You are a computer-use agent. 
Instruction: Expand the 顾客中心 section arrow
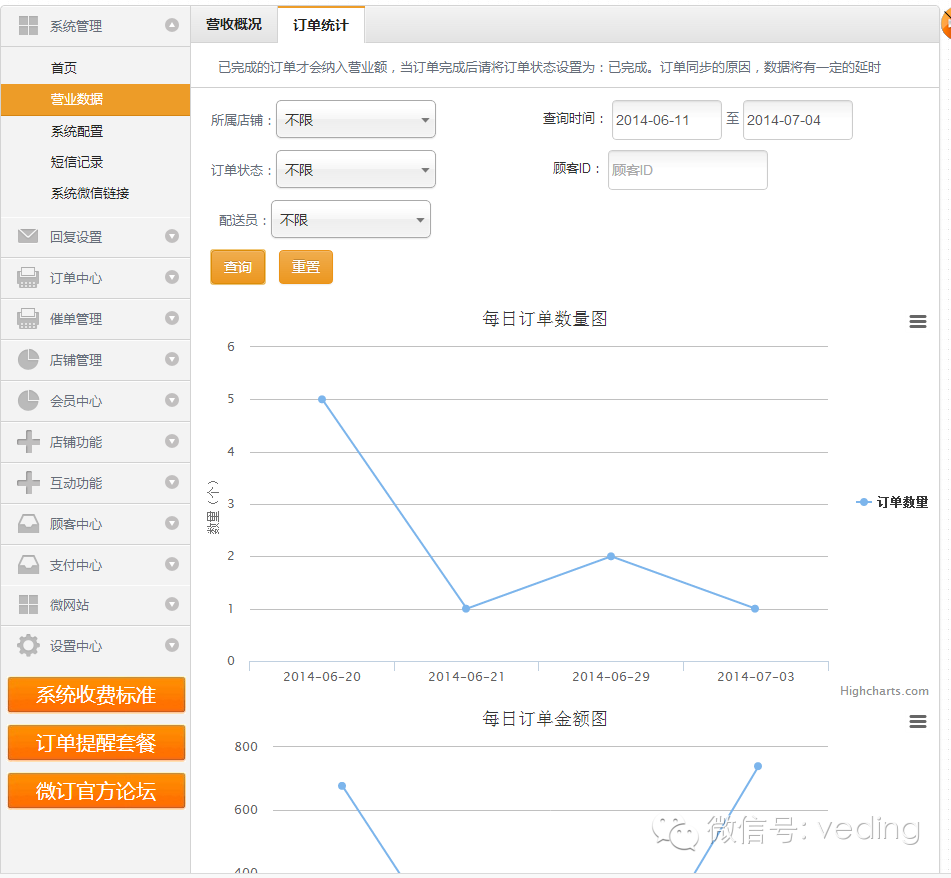coord(172,523)
